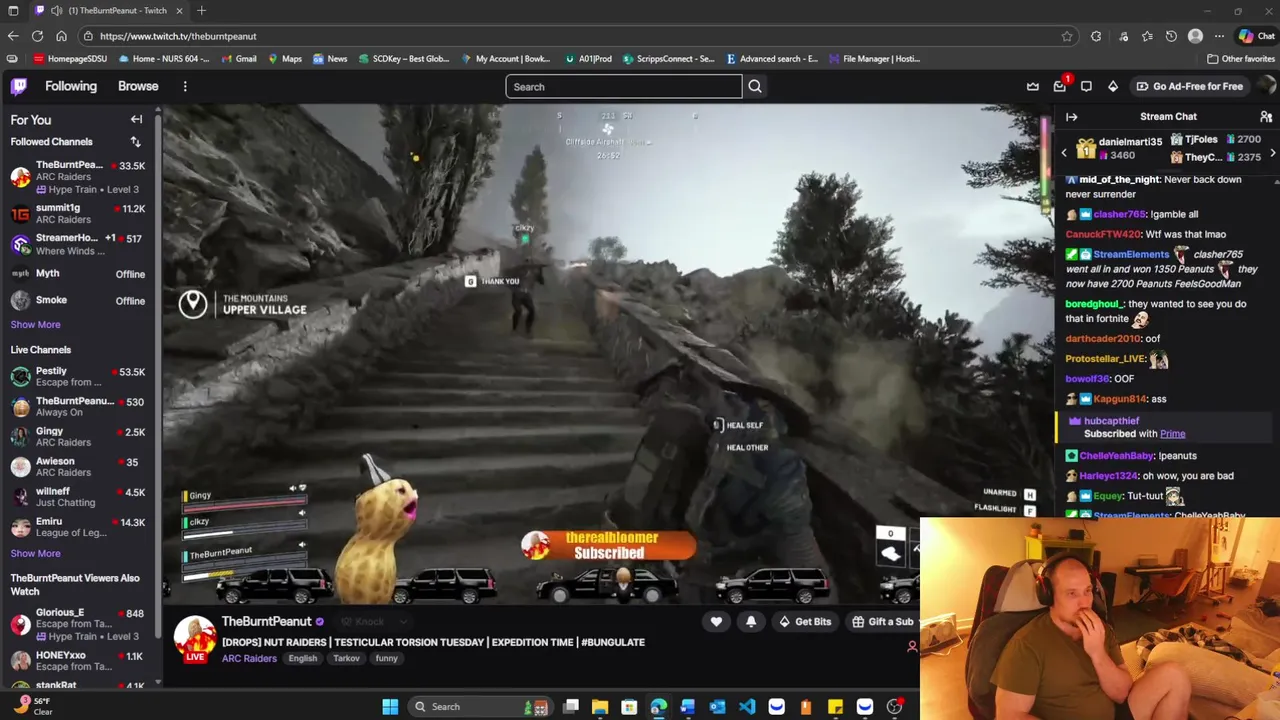Click the Tarkov stream tag
This screenshot has height=720, width=1280.
pos(346,658)
